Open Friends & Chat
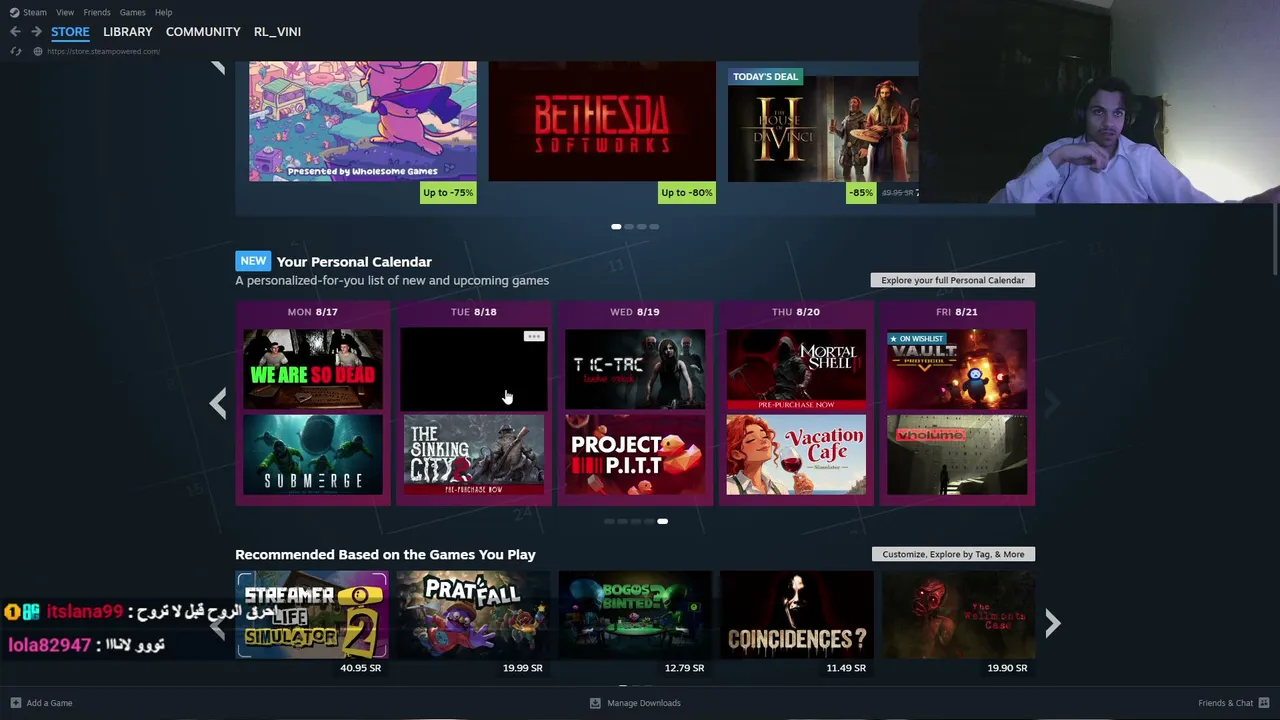 tap(1234, 703)
